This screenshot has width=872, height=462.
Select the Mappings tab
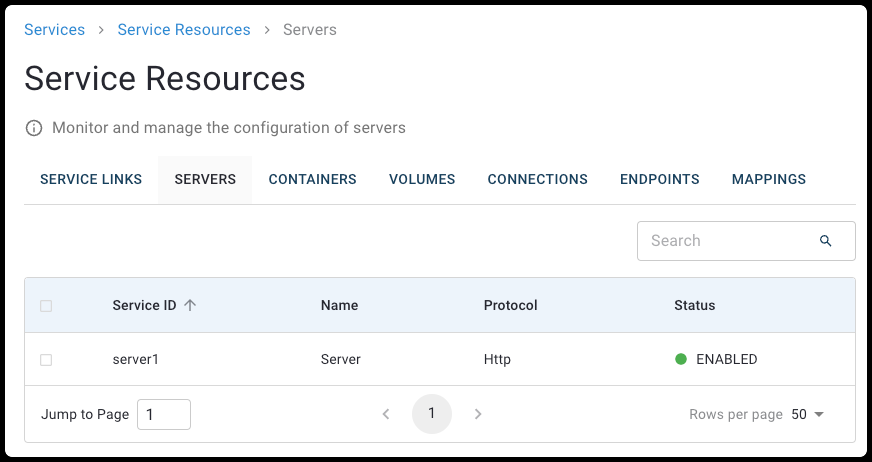point(768,180)
